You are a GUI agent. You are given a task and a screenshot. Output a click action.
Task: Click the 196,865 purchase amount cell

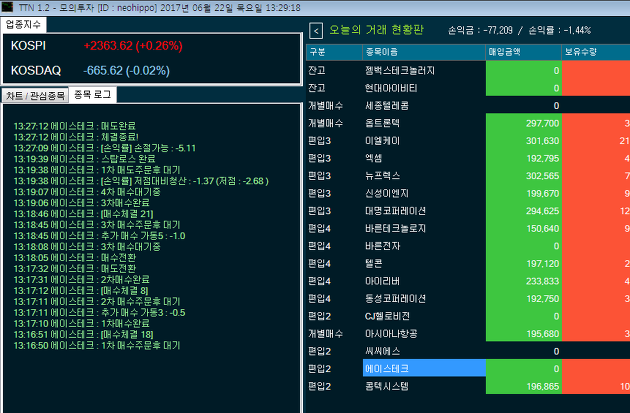[524, 386]
